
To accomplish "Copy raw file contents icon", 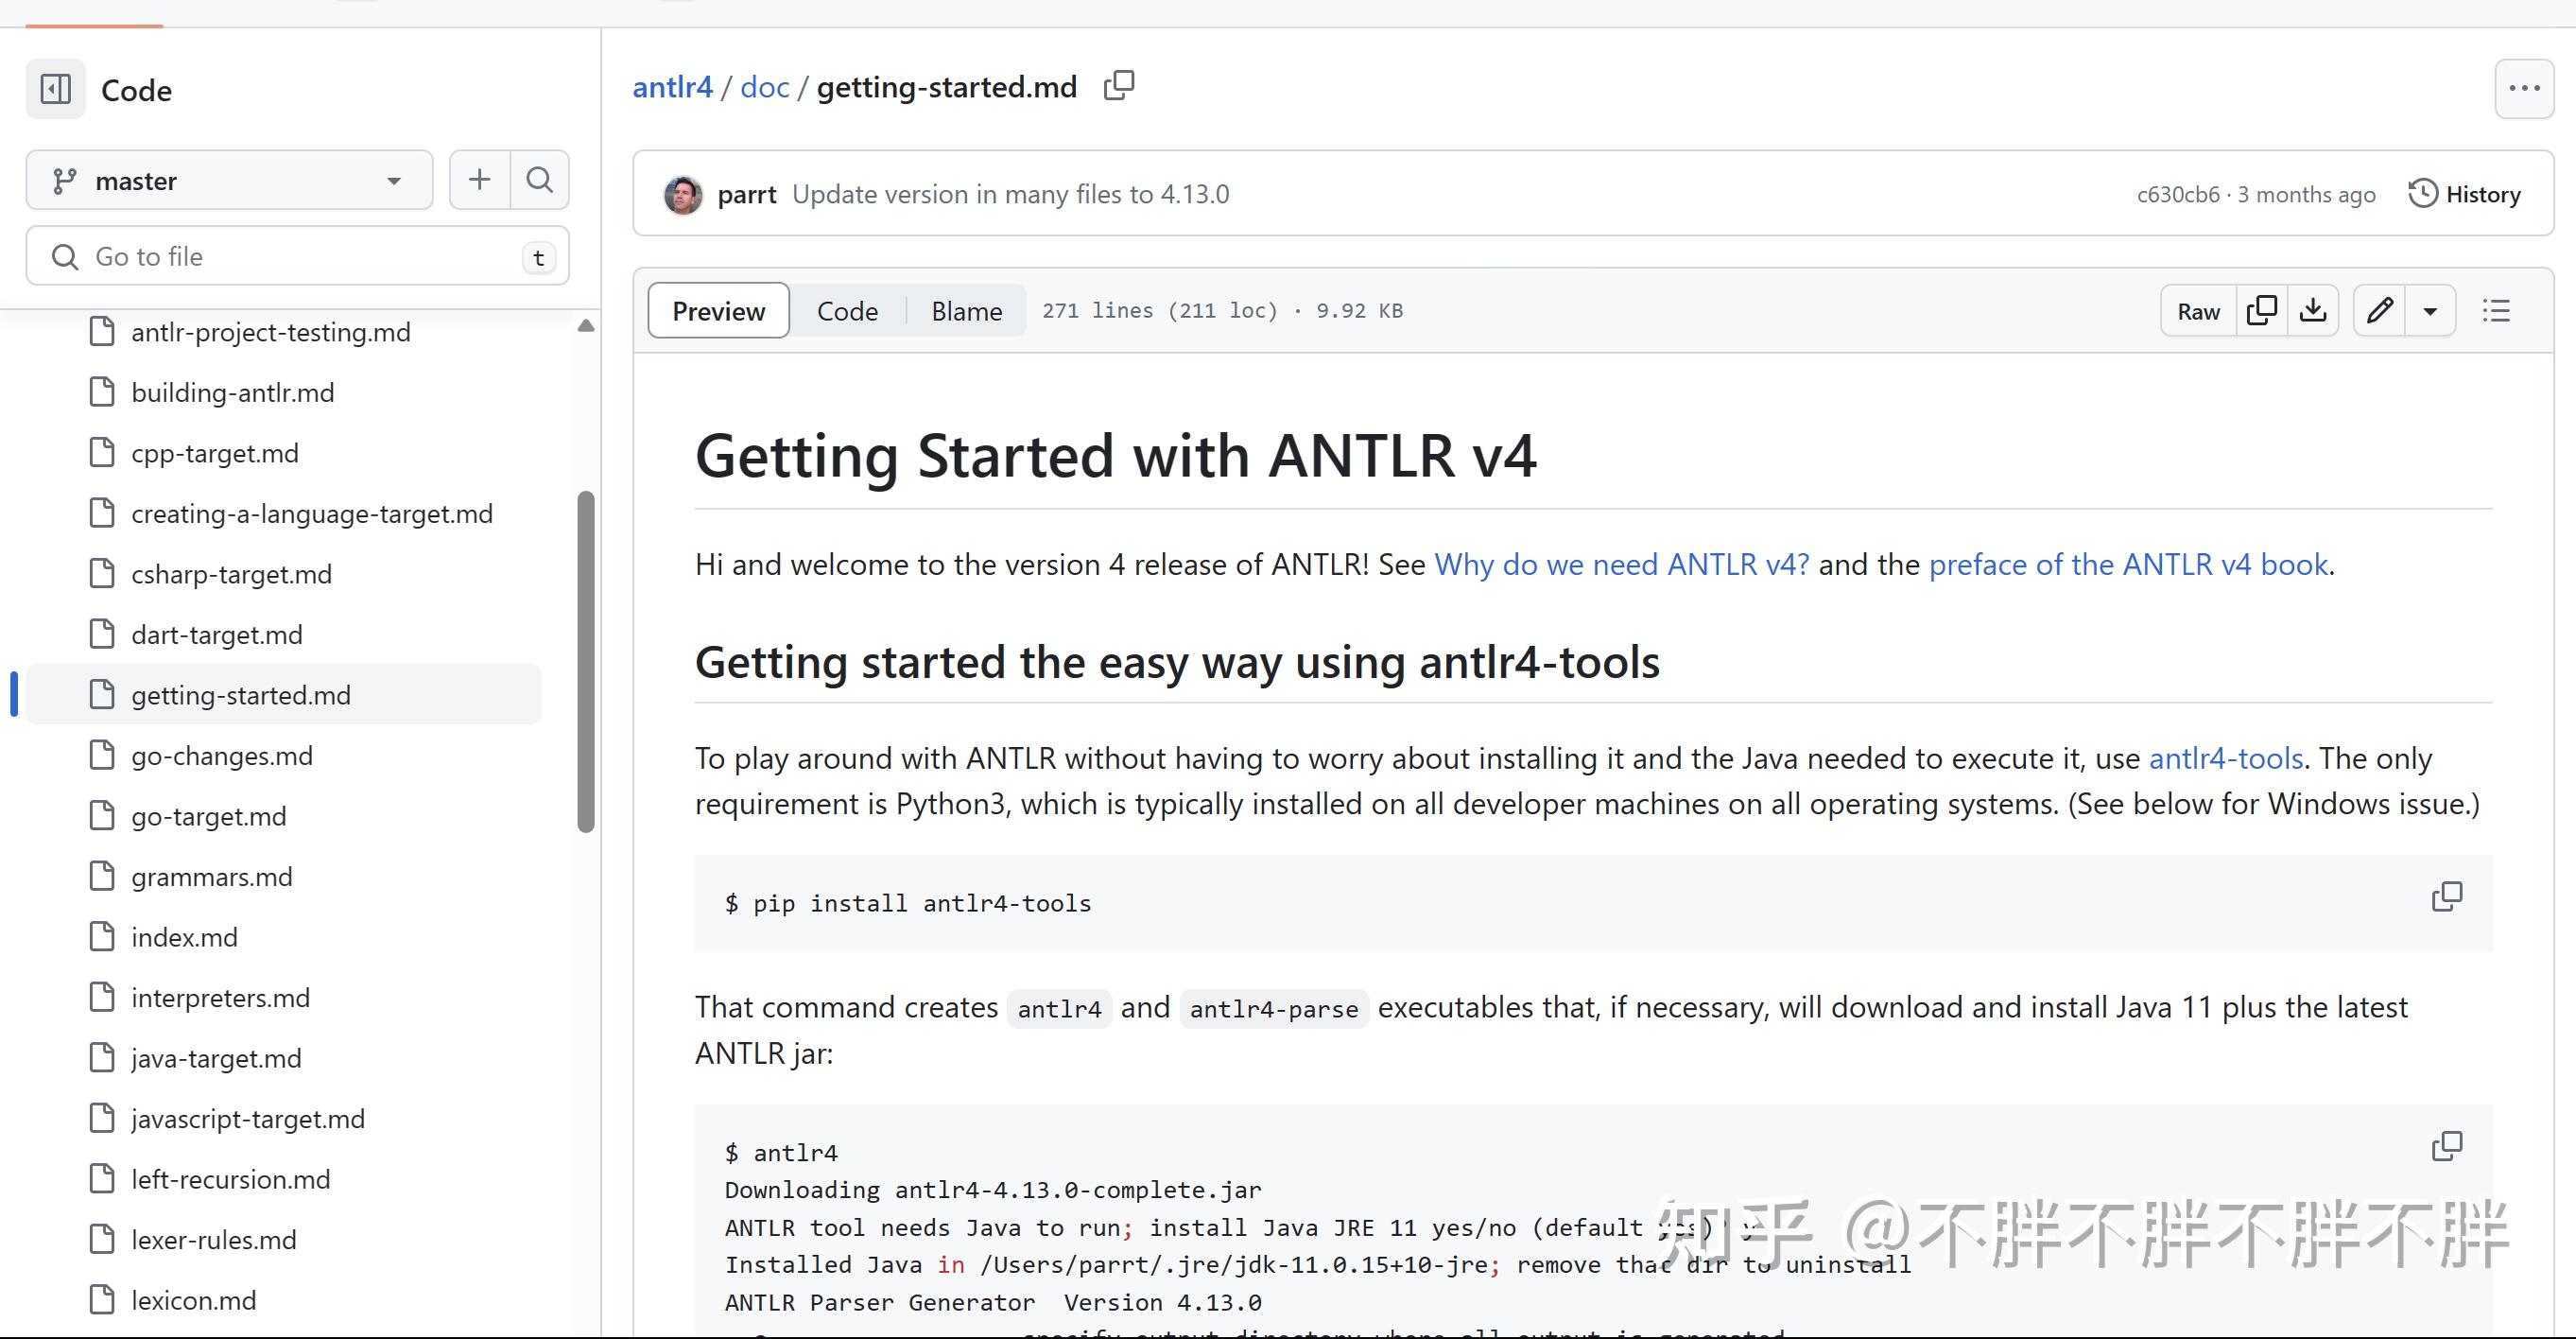I will [2261, 311].
